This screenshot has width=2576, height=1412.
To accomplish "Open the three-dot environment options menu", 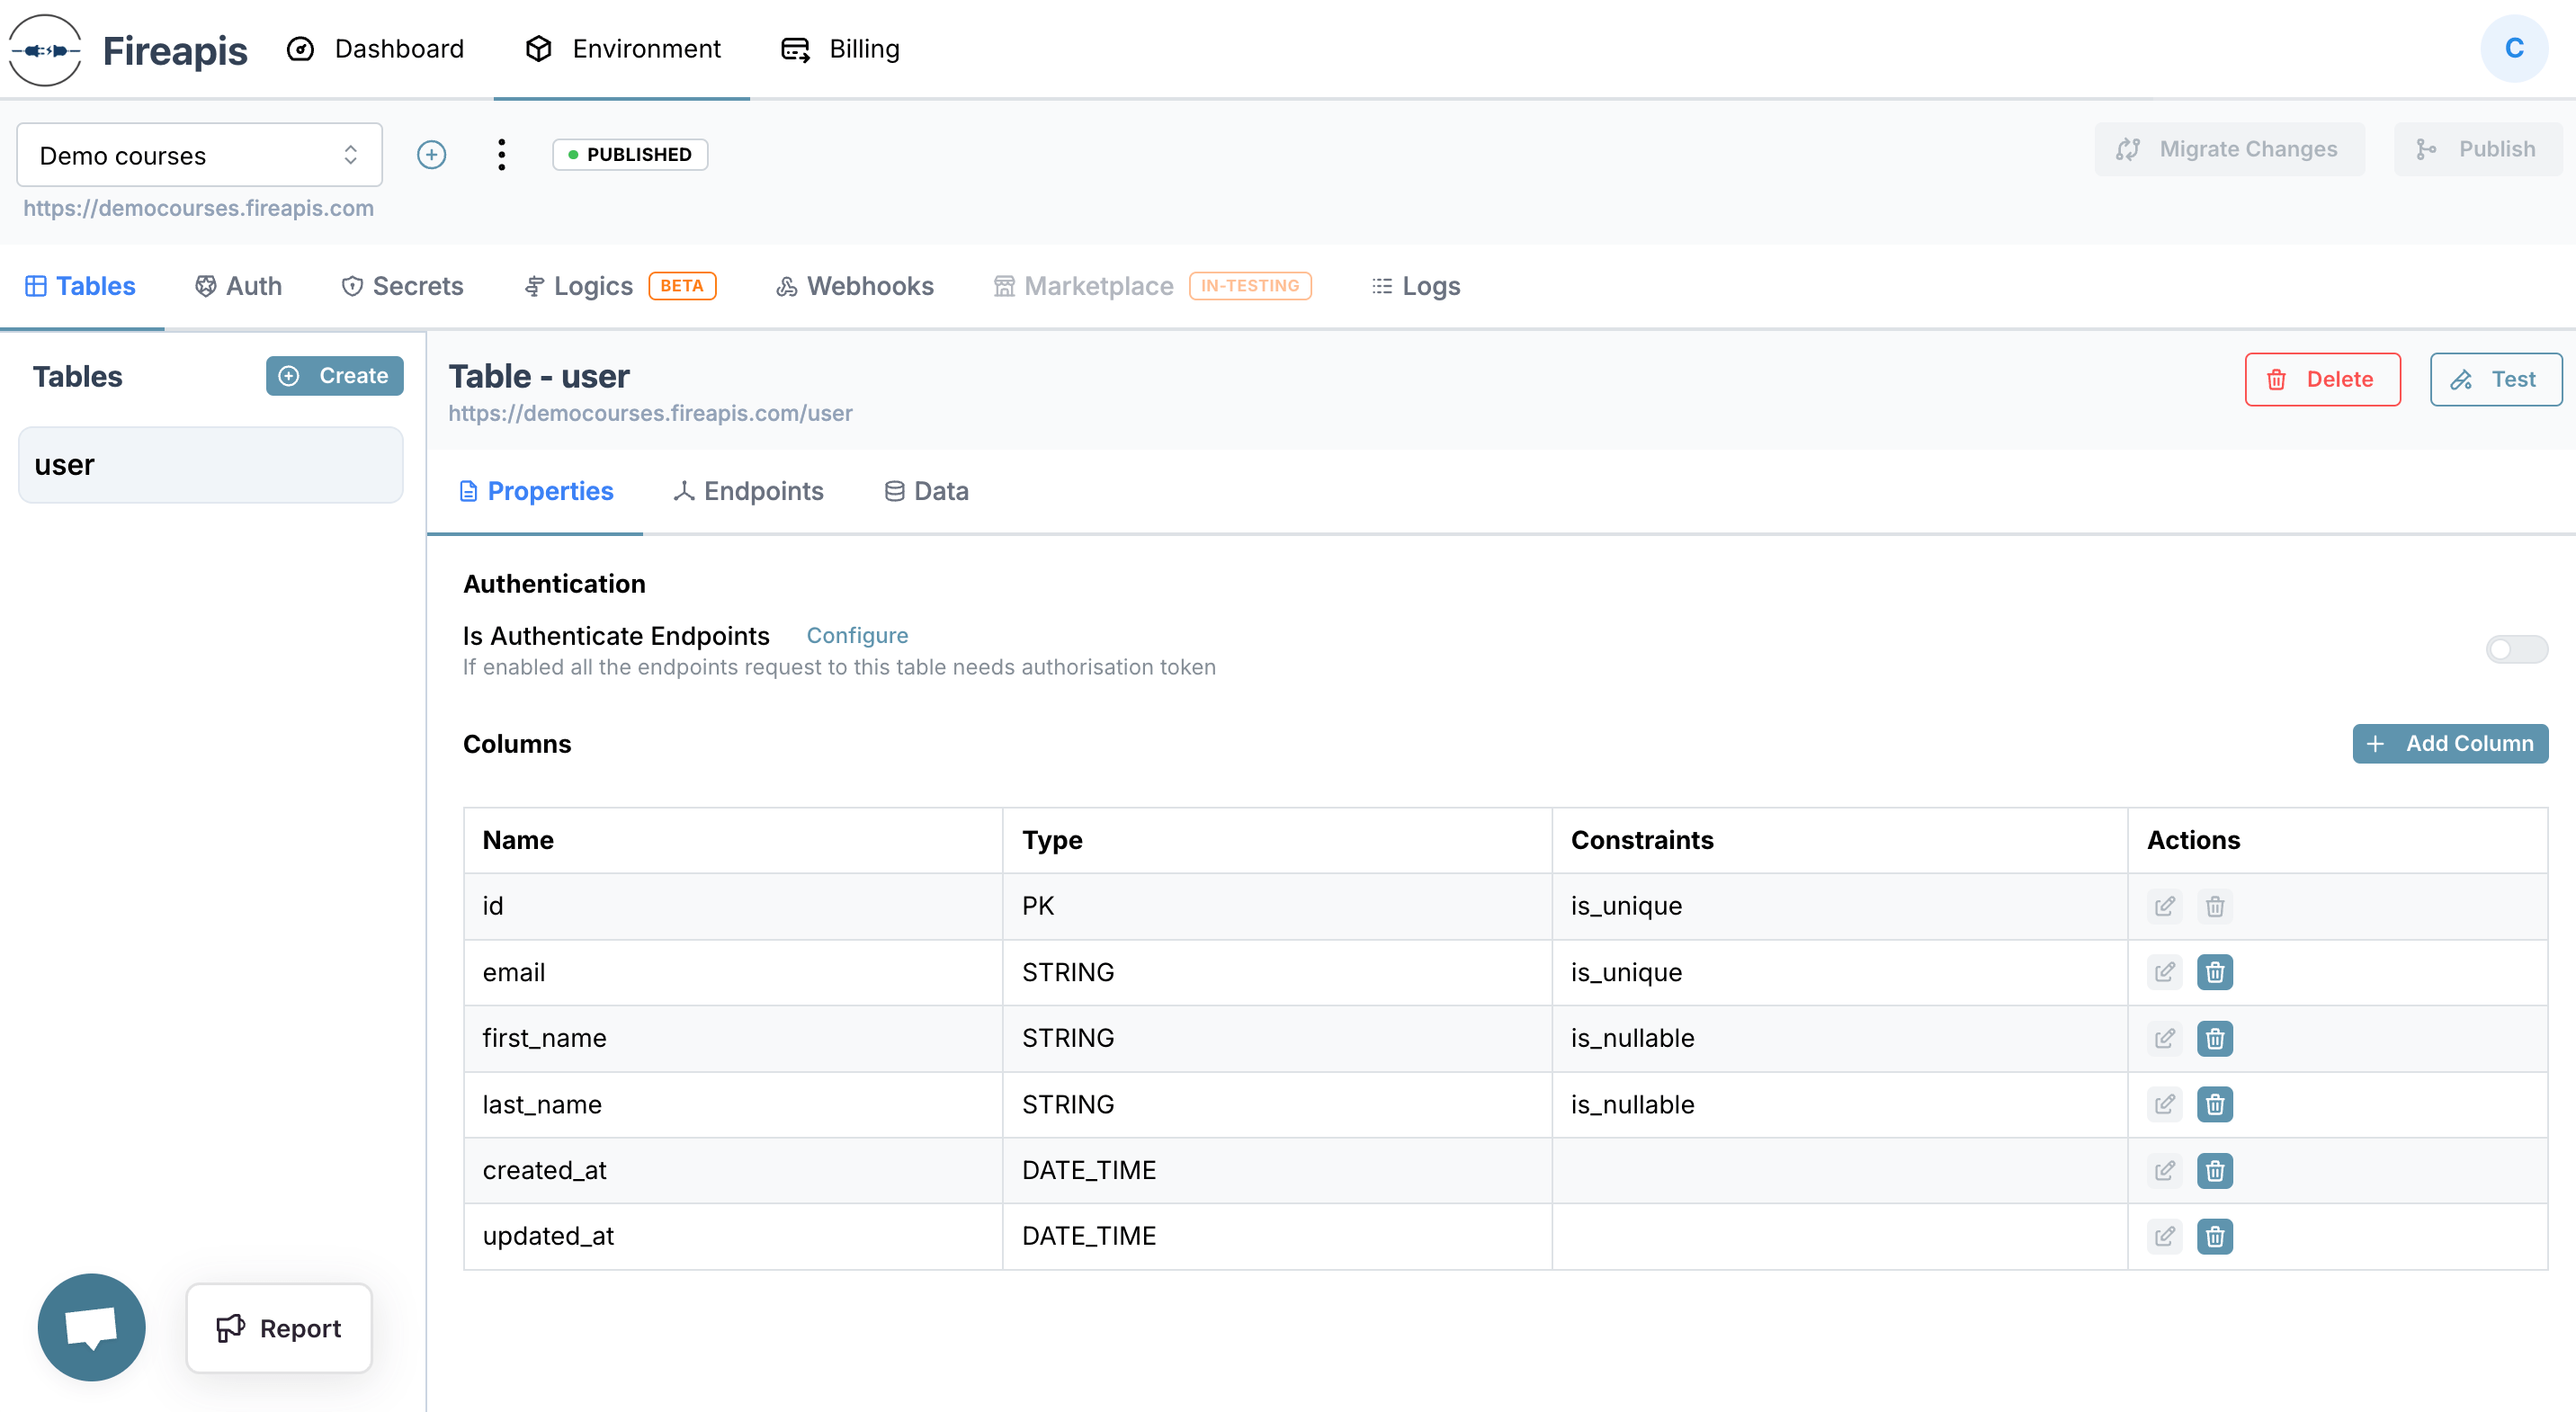I will [501, 154].
